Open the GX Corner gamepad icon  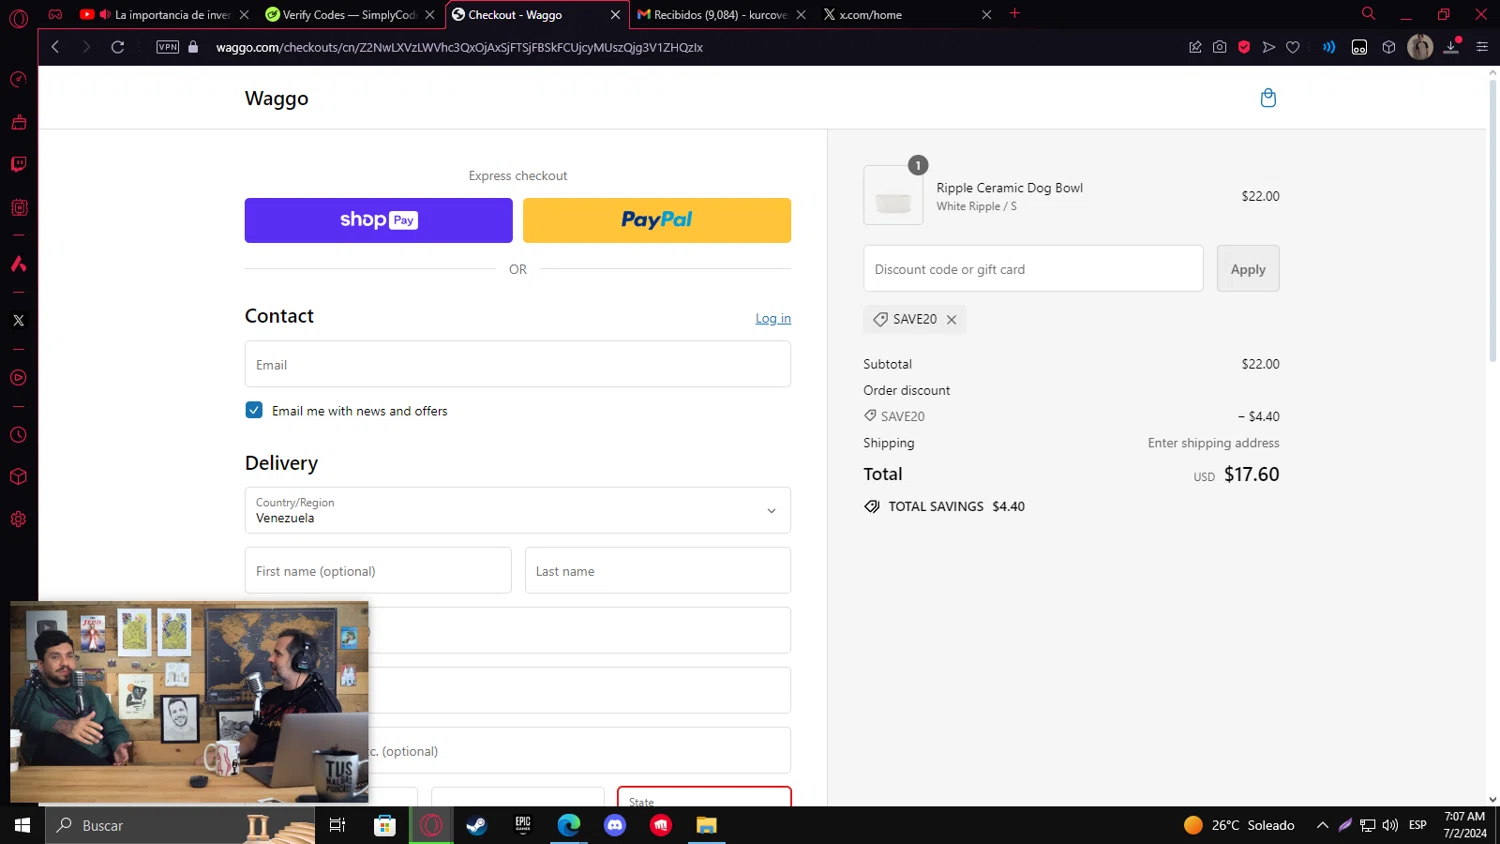[55, 14]
